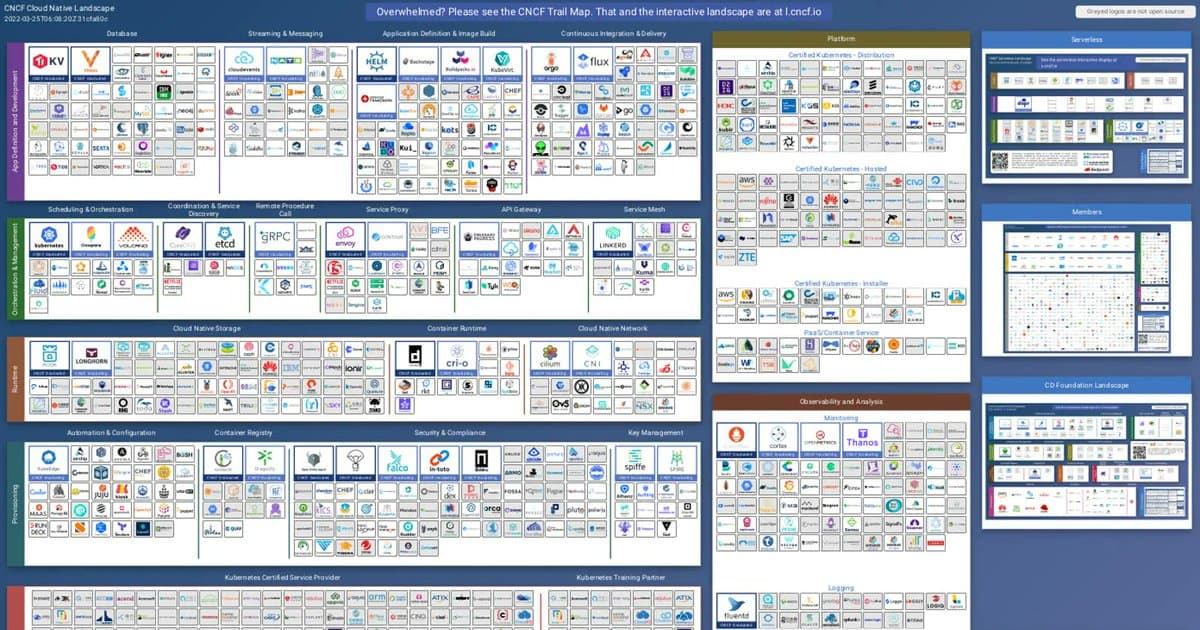
Task: Click the TiKV logo in Database
Action: pos(49,61)
